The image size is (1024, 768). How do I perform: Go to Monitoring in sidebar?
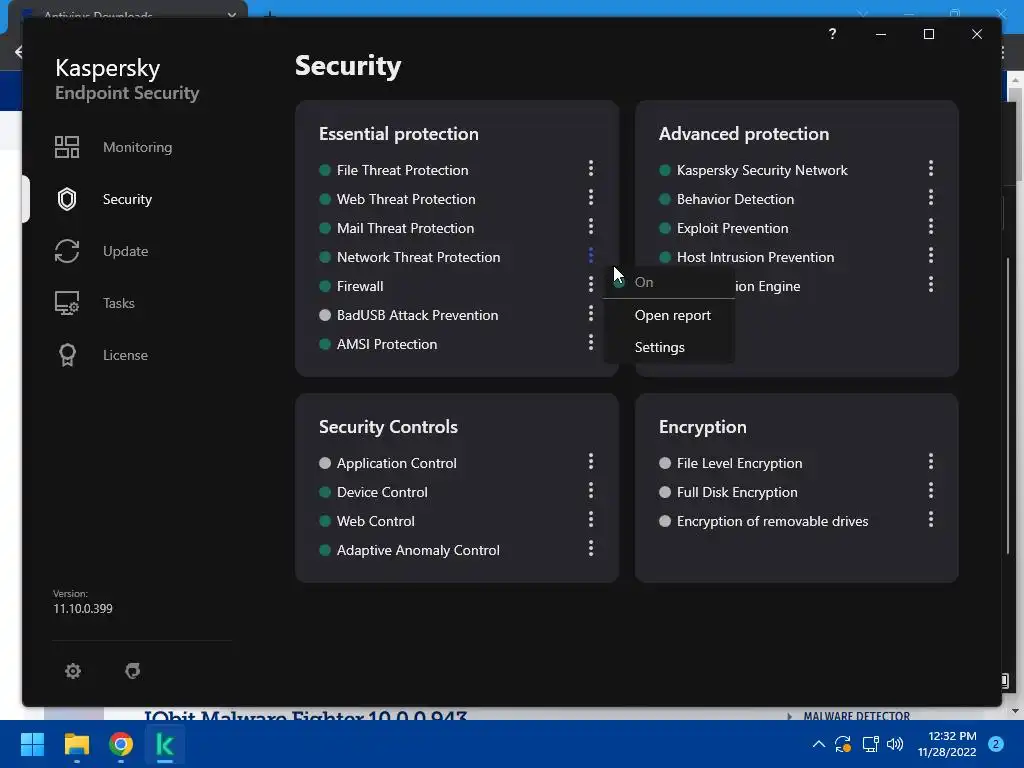click(x=137, y=148)
